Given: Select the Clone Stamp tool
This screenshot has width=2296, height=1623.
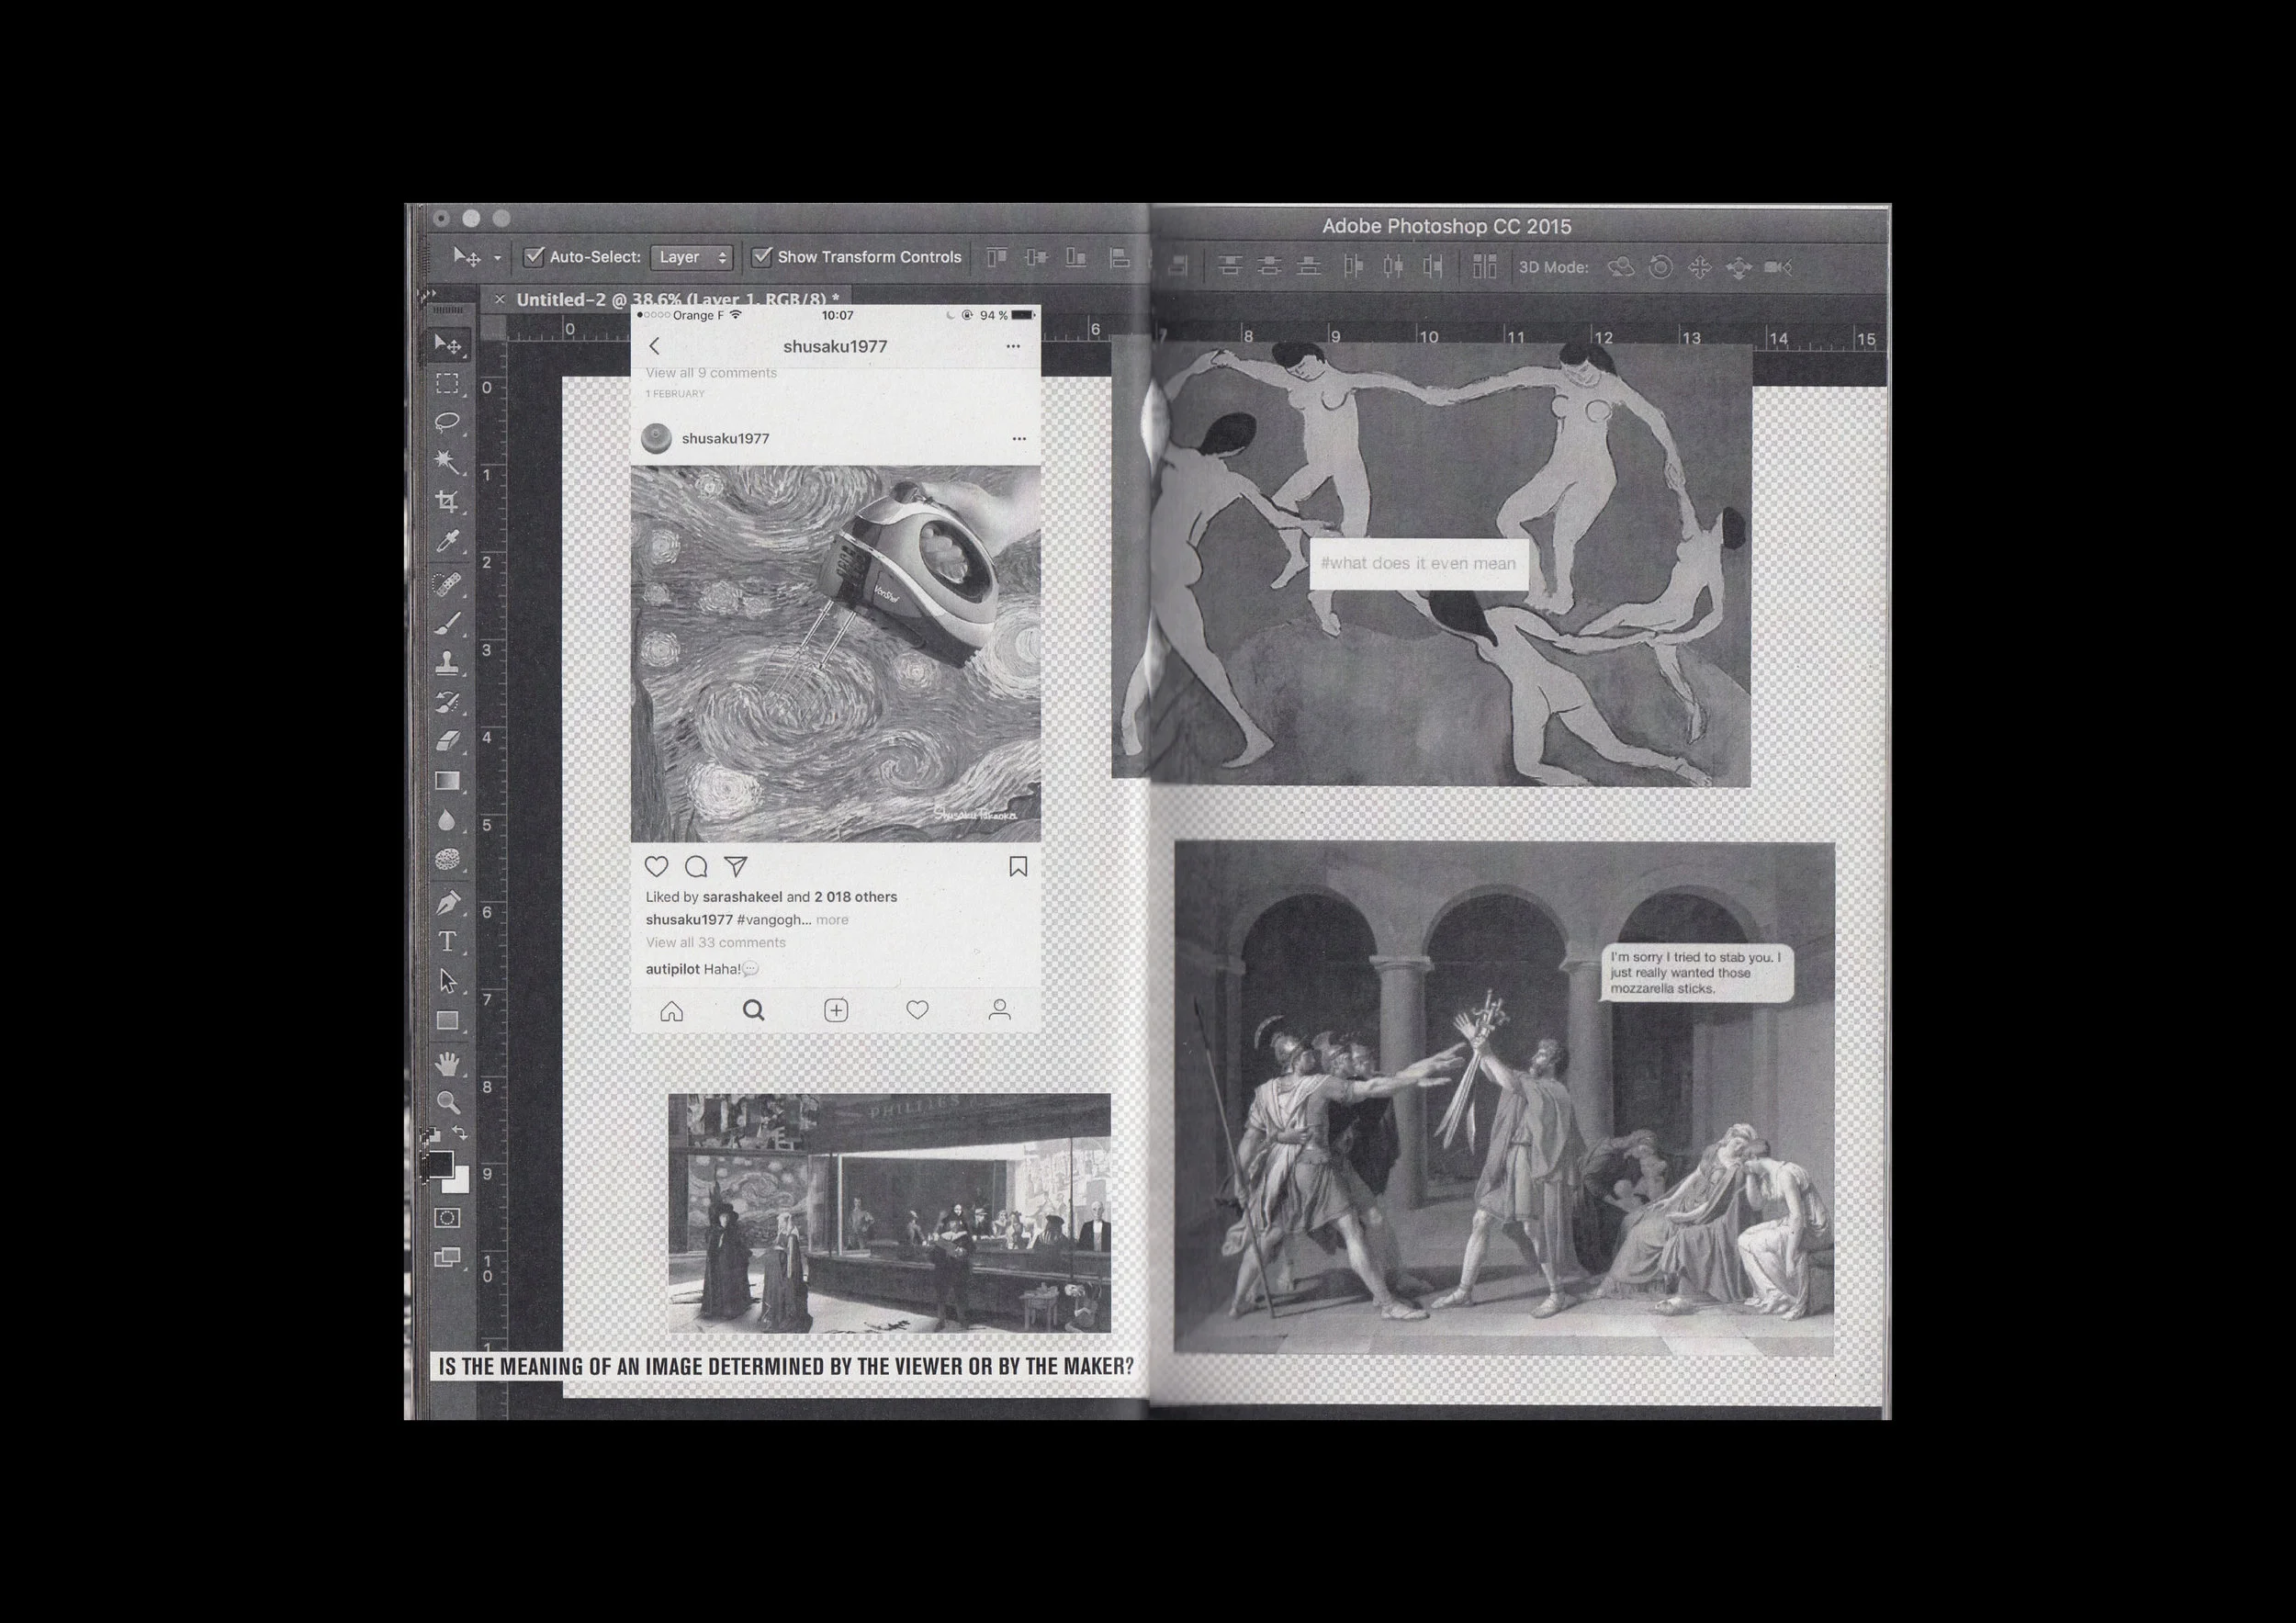Looking at the screenshot, I should 447,662.
